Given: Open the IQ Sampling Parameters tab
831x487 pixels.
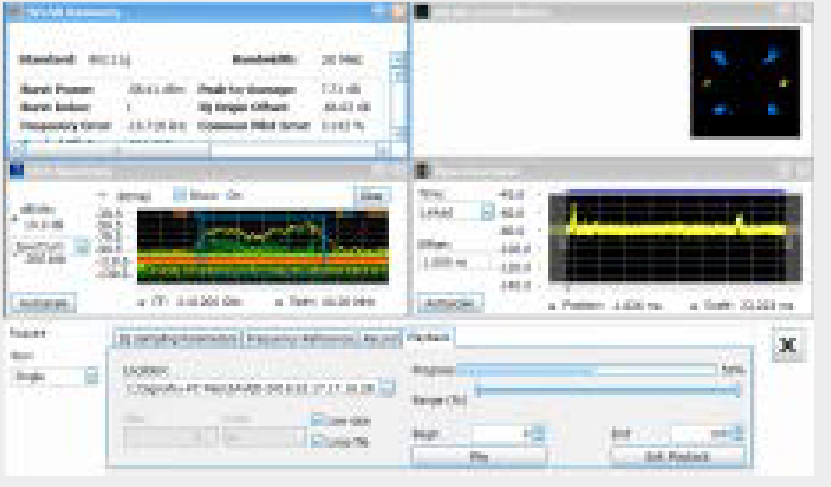Looking at the screenshot, I should (177, 338).
